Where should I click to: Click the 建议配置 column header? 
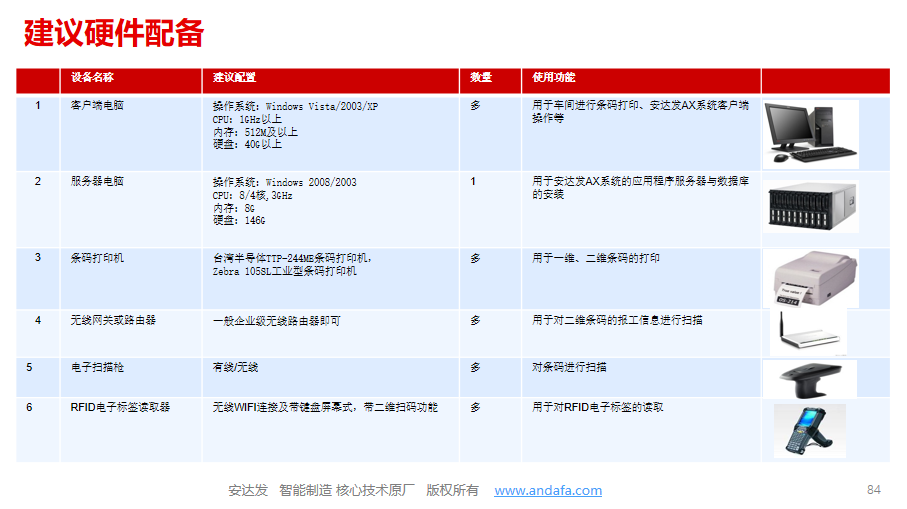tap(234, 78)
